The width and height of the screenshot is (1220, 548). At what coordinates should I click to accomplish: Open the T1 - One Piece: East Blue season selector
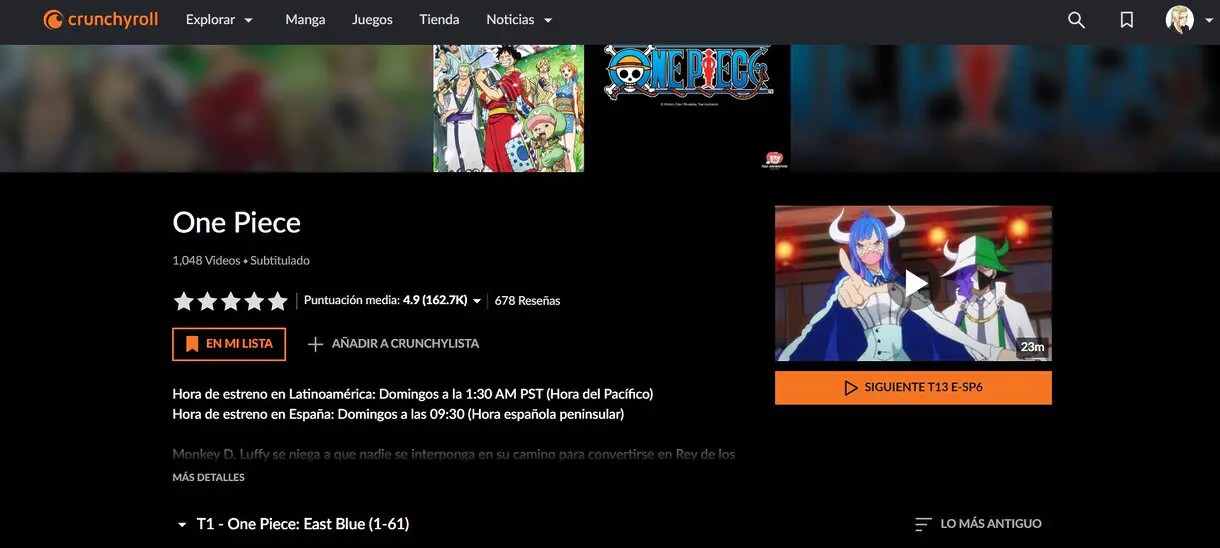coord(293,524)
